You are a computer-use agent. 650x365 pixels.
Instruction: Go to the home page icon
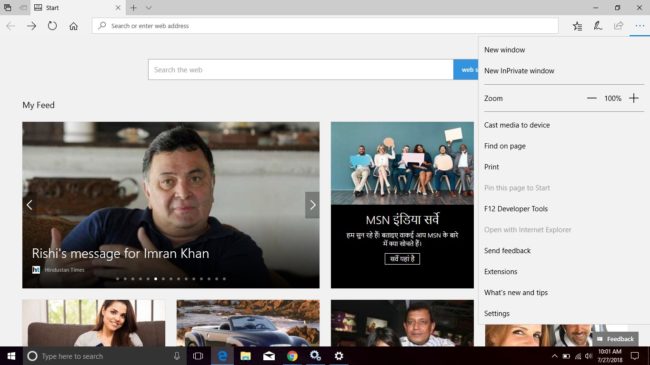coord(73,26)
